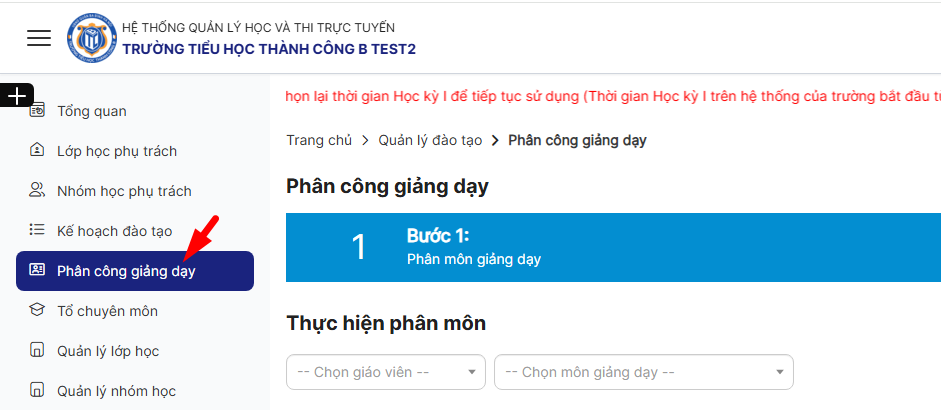Open the Tổng quan menu item
941x410 pixels.
click(x=92, y=111)
